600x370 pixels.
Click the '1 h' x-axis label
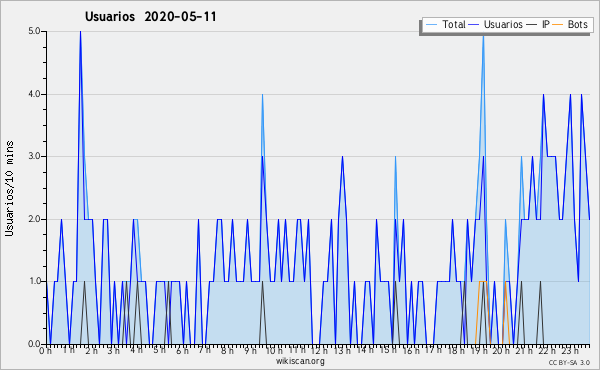click(68, 350)
